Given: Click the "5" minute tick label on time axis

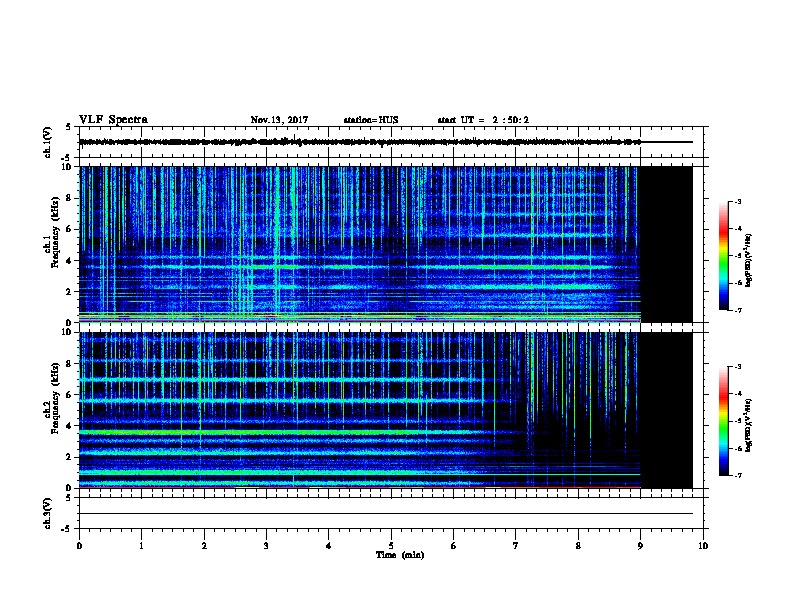Looking at the screenshot, I should click(x=391, y=546).
